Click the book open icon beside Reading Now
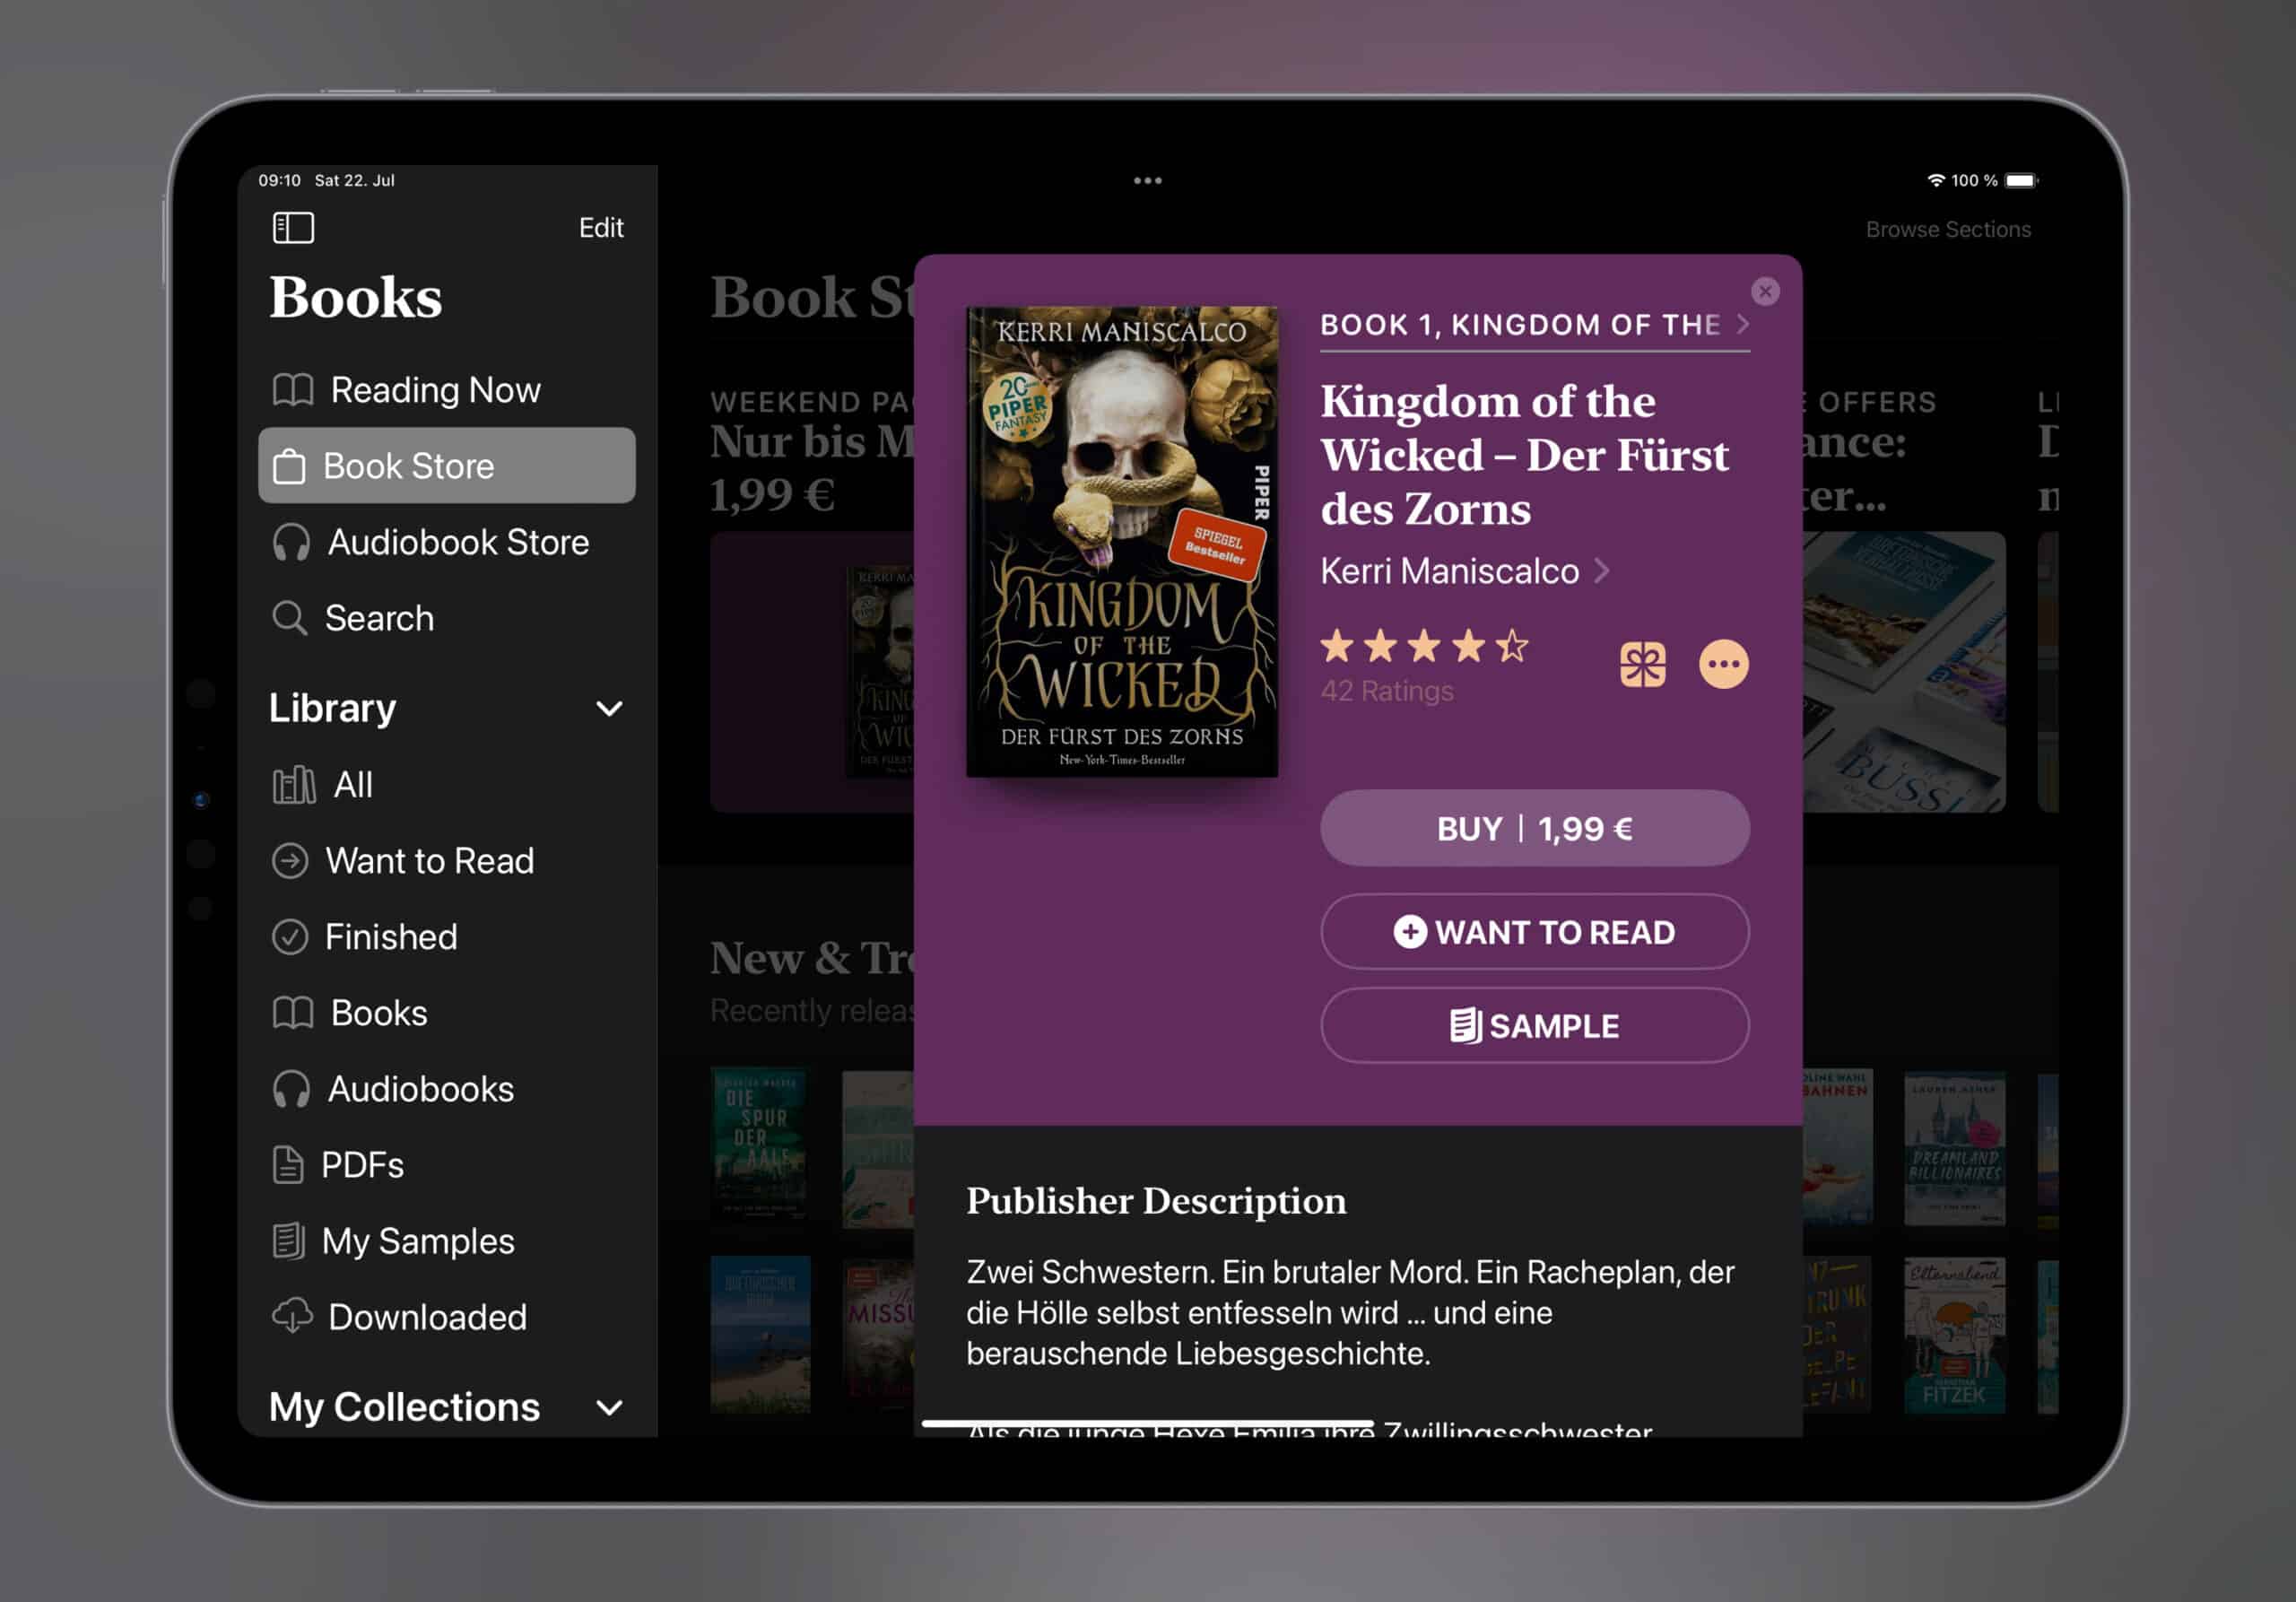This screenshot has width=2296, height=1602. pos(293,390)
